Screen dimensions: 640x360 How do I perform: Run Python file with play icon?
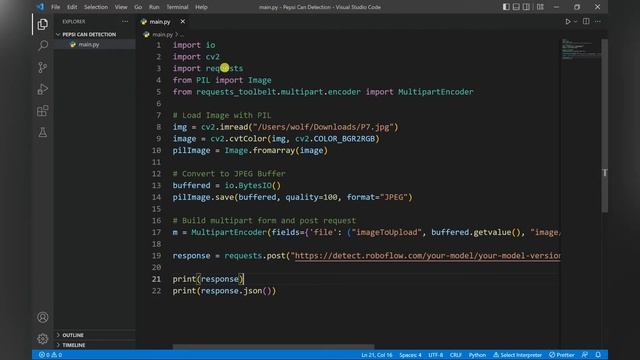(x=568, y=21)
